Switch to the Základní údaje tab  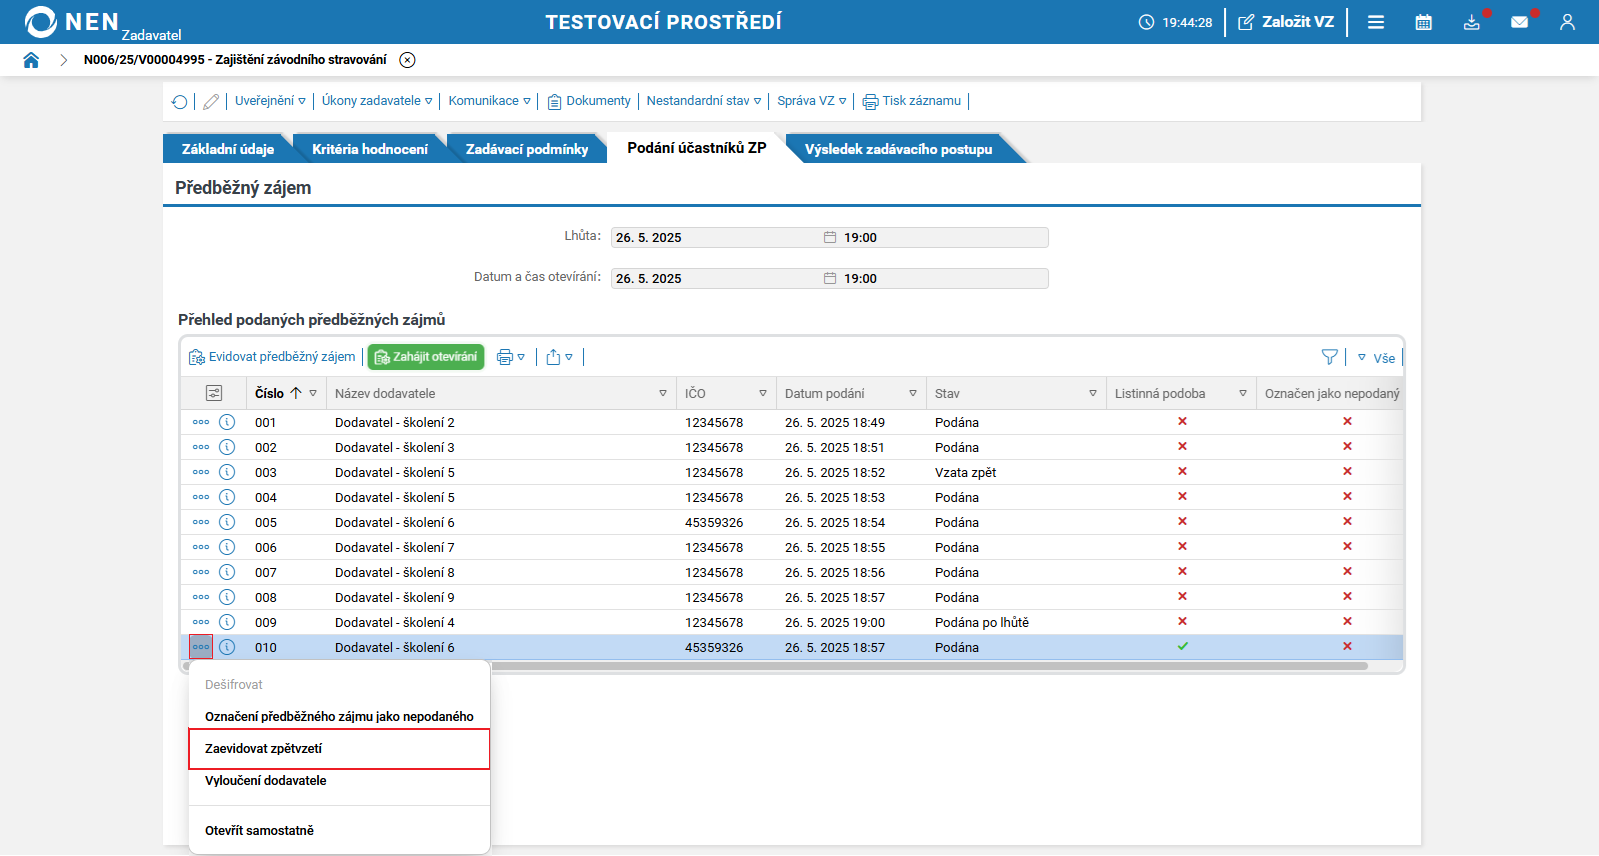[x=228, y=149]
